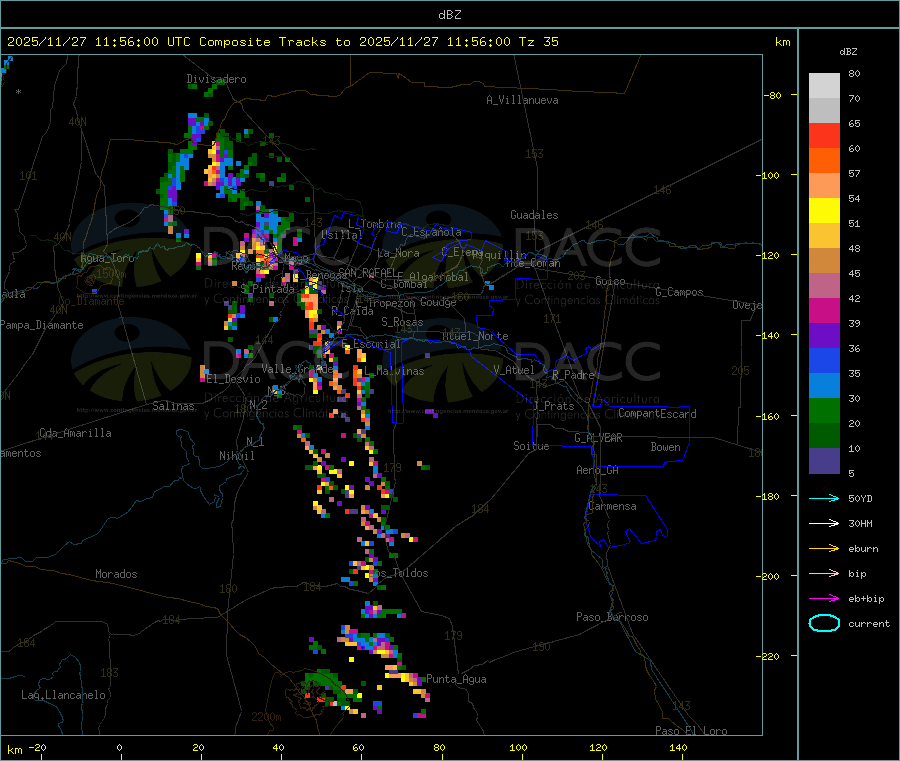Click the Salinas map label

[x=173, y=406]
